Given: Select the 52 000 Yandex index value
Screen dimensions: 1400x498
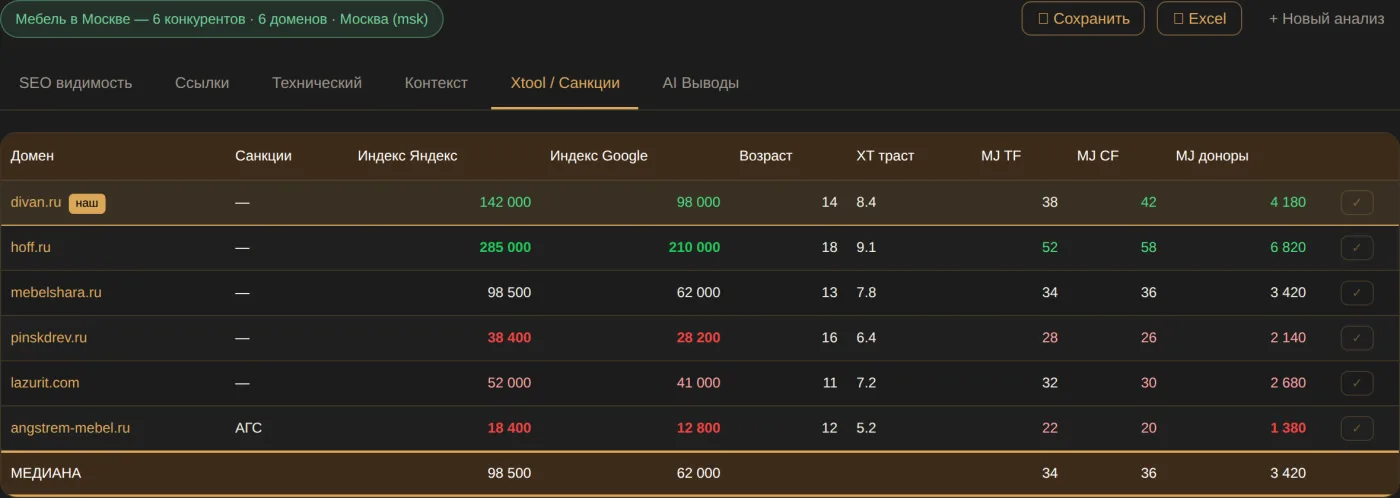Looking at the screenshot, I should 509,382.
